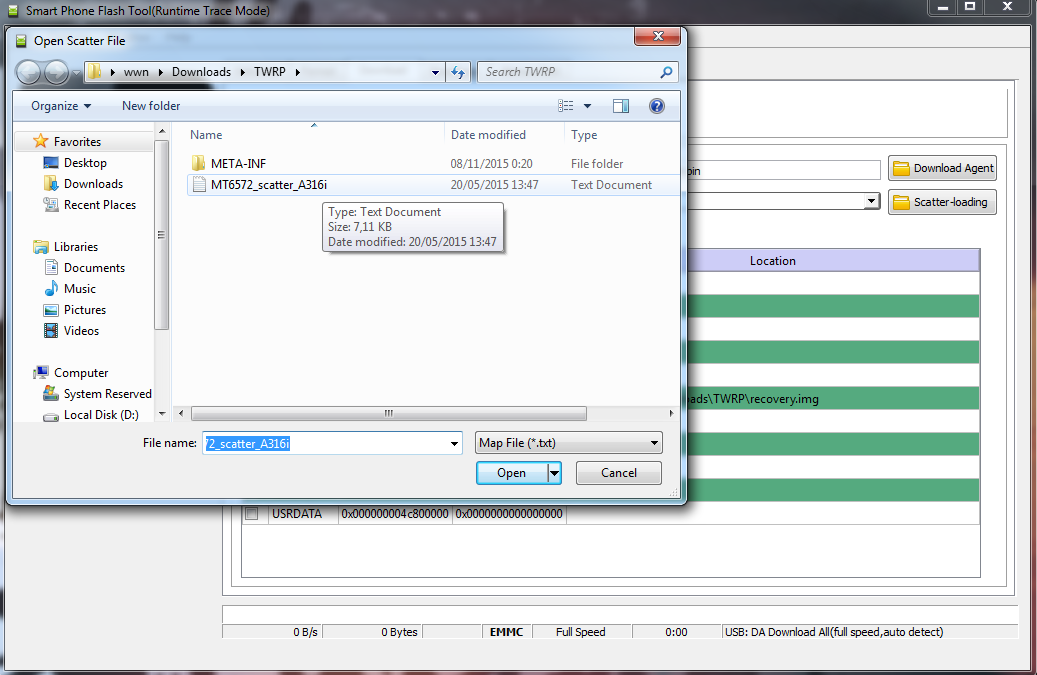
Task: Create a New folder
Action: [151, 106]
